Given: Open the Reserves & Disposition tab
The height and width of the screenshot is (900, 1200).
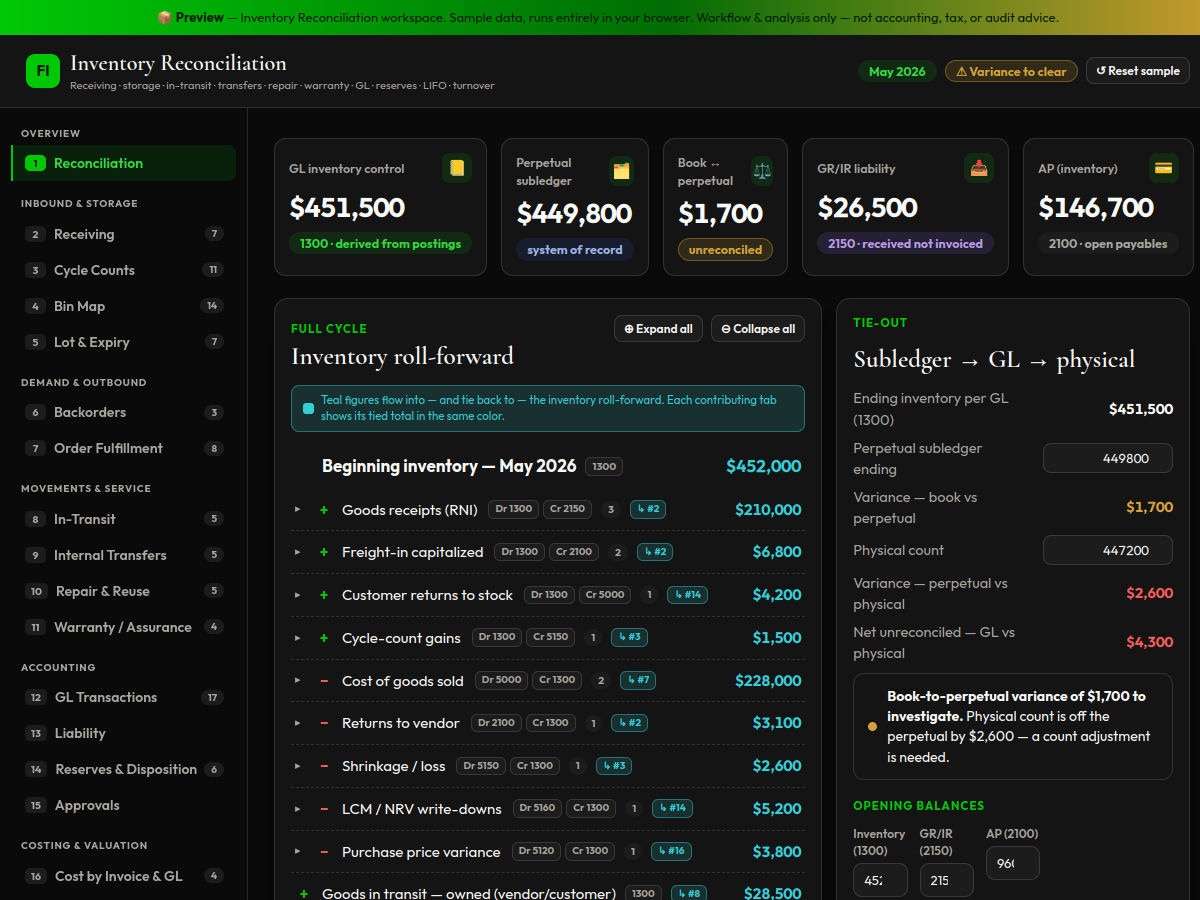Looking at the screenshot, I should [123, 769].
